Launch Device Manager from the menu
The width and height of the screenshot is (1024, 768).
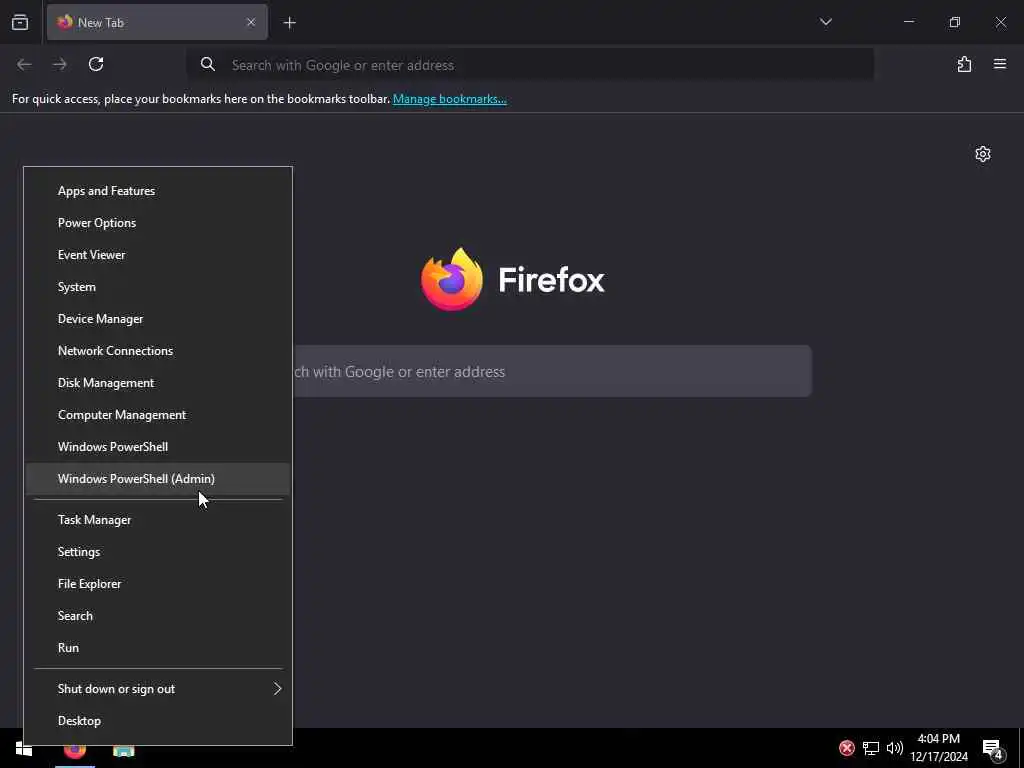(157, 319)
